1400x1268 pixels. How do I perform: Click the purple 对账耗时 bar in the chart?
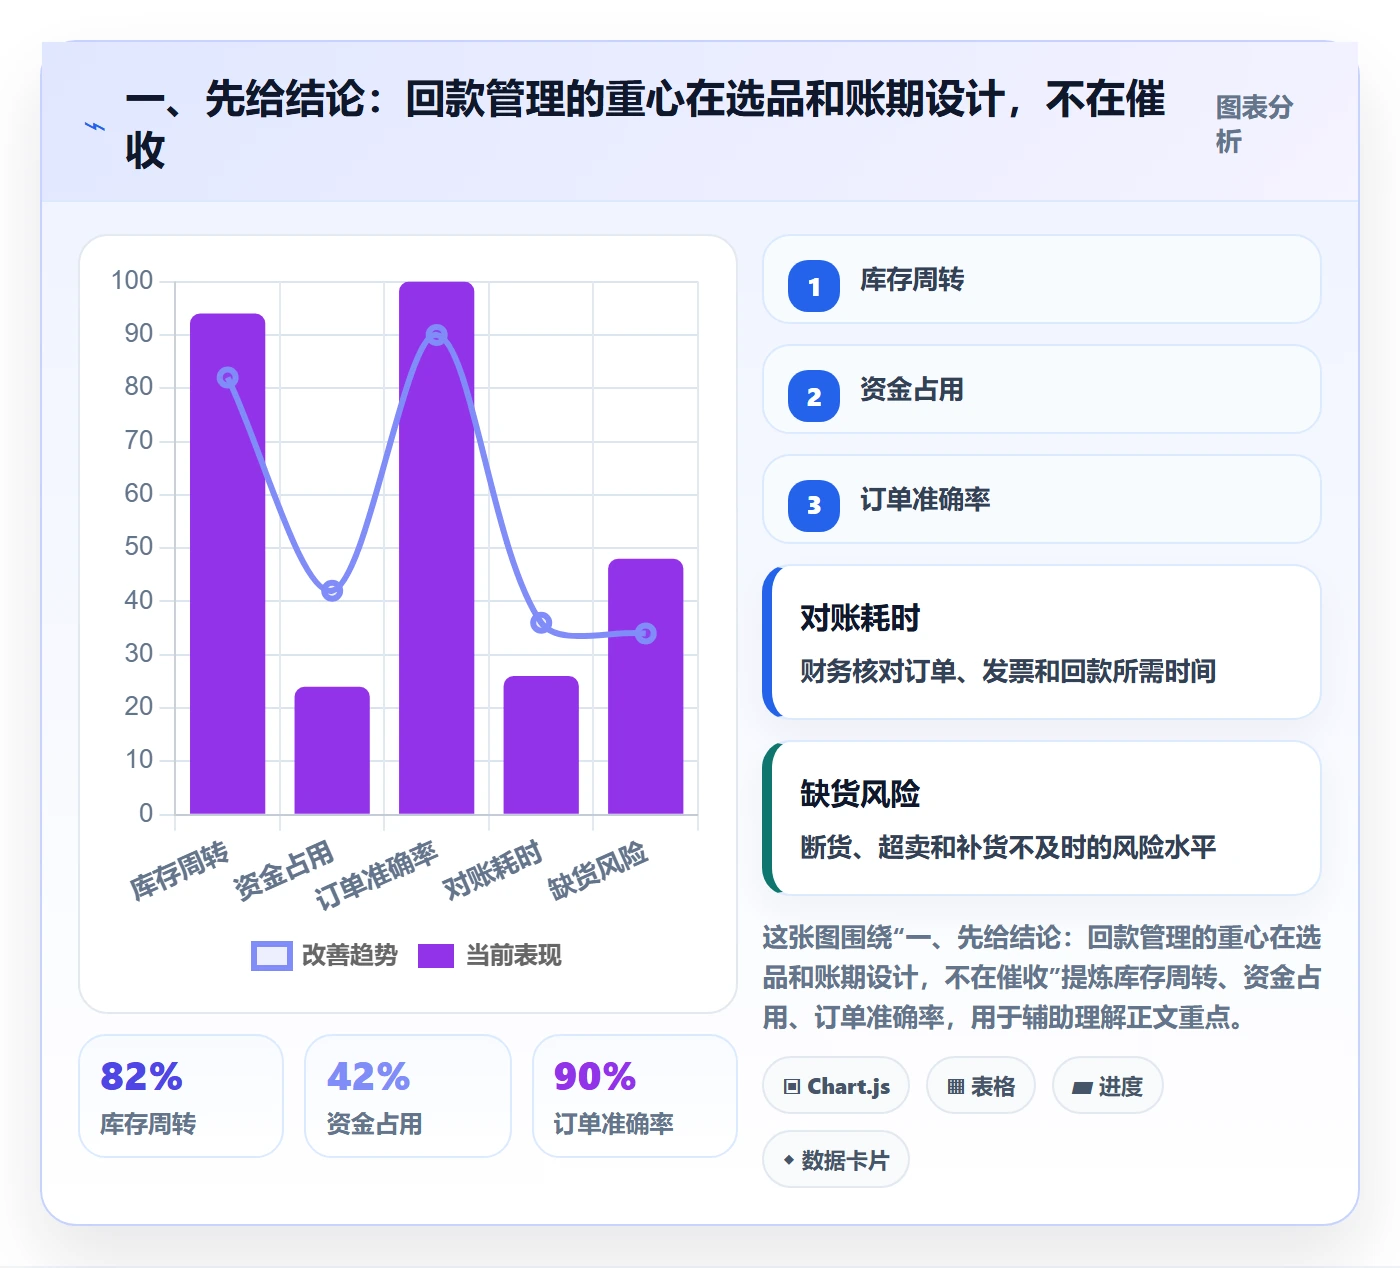(541, 745)
